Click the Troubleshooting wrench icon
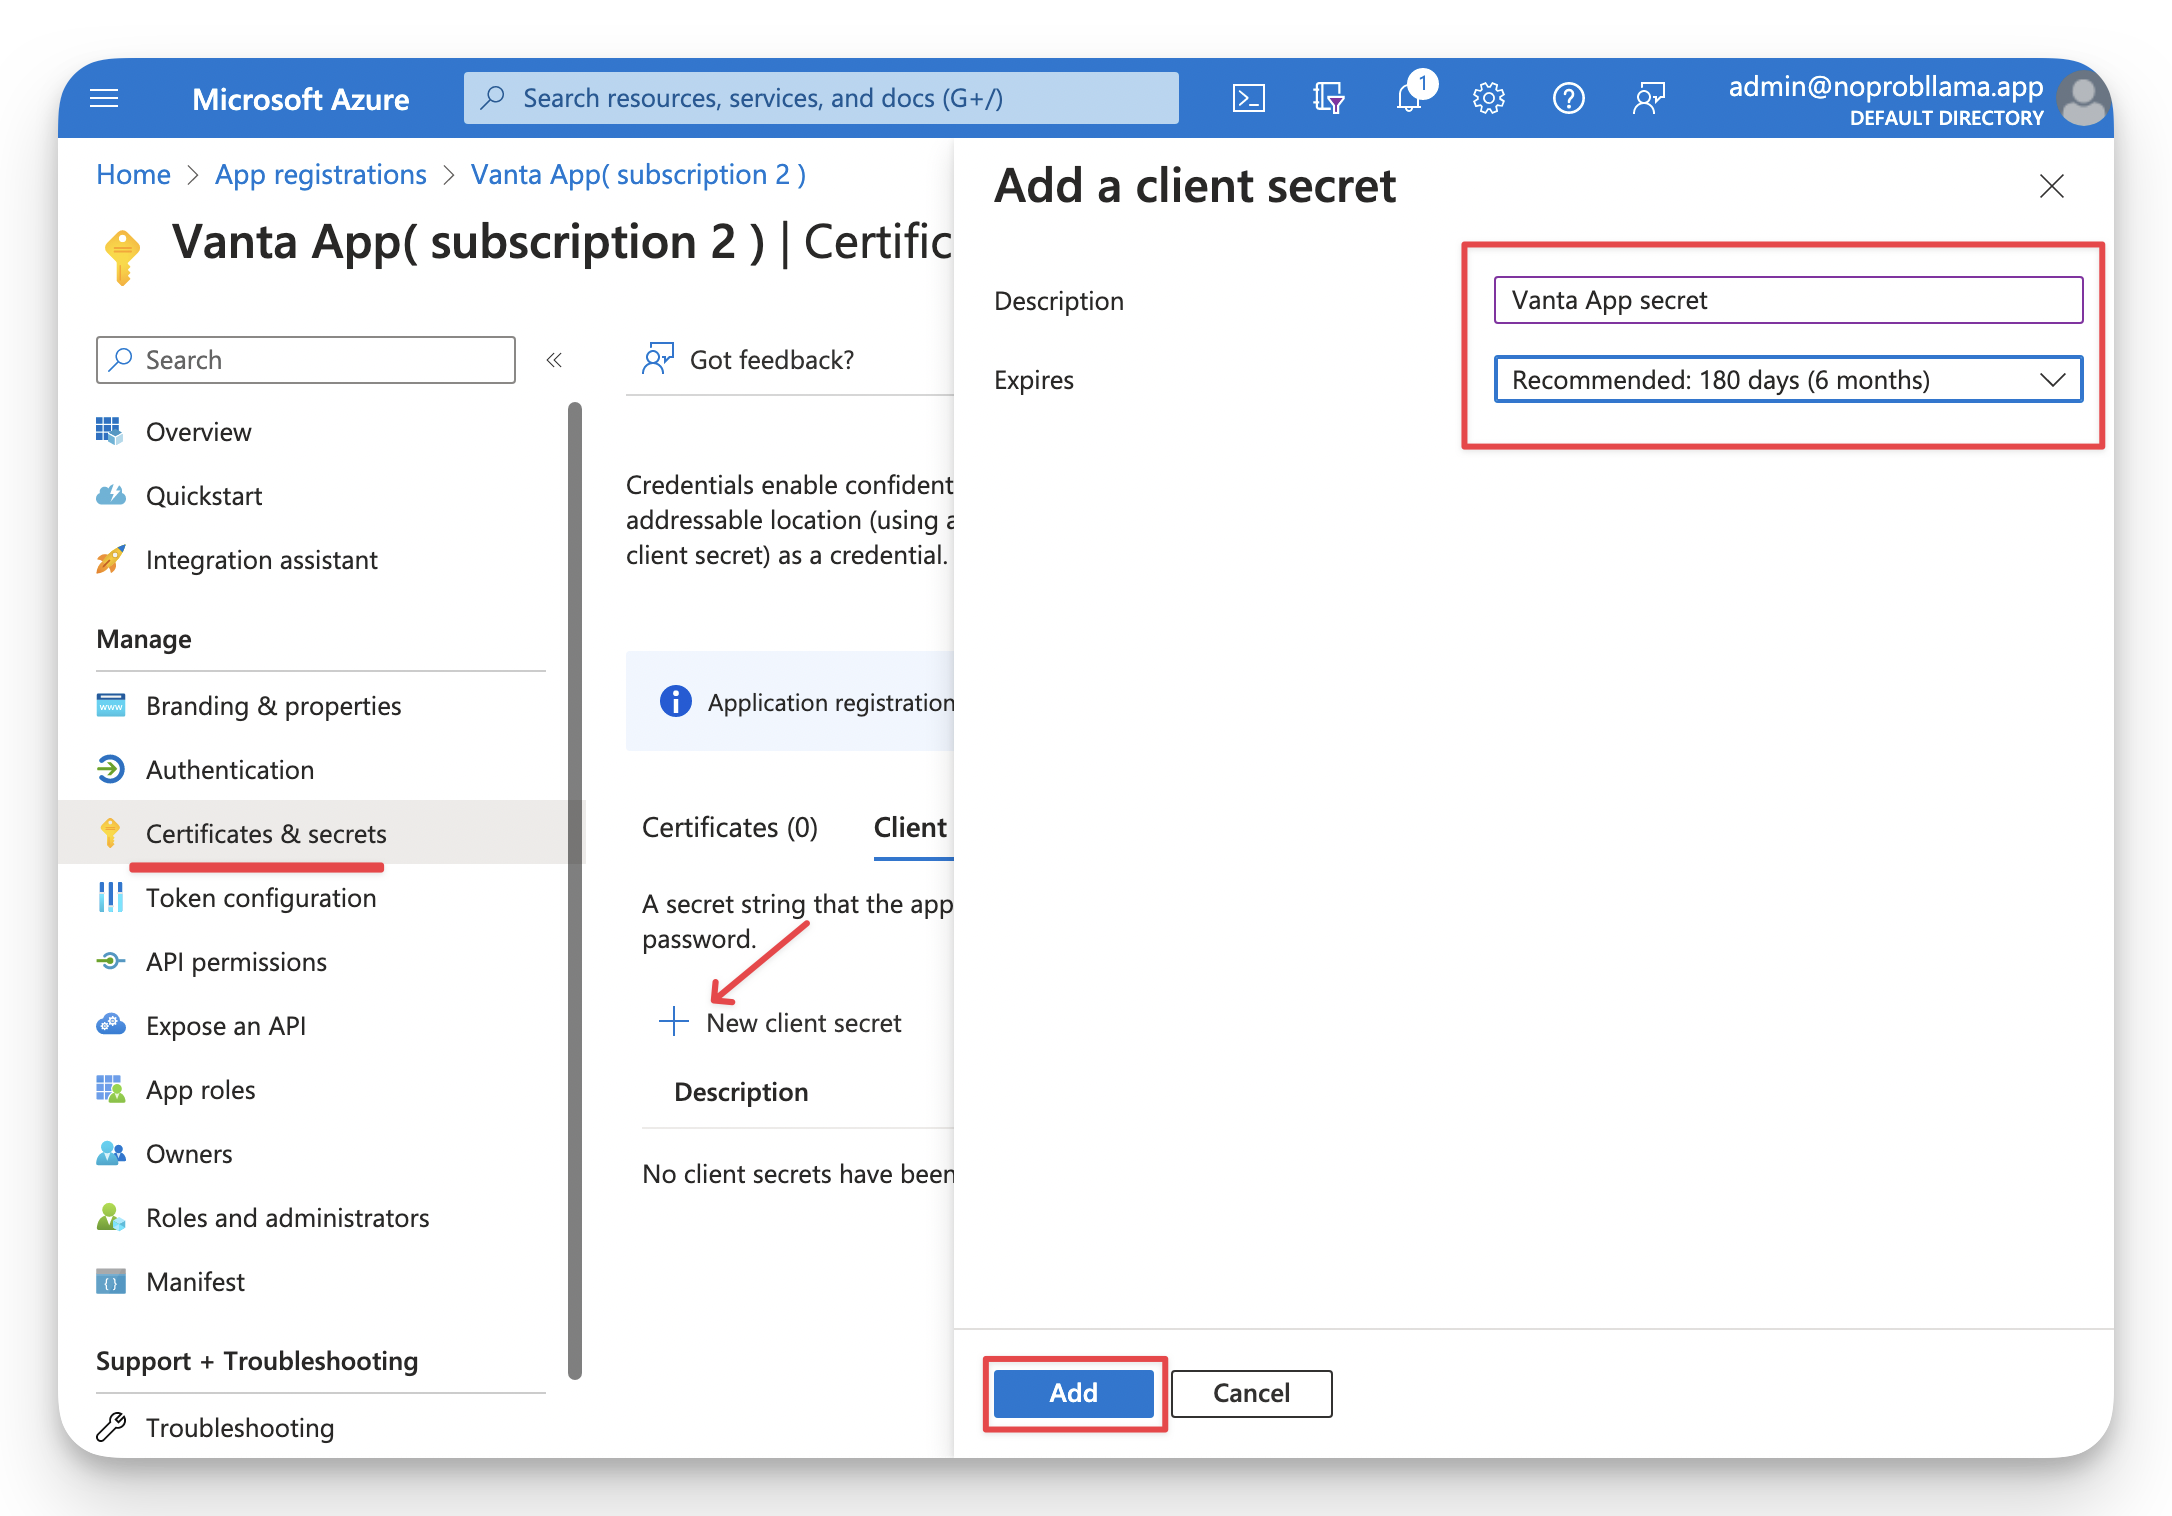 click(110, 1427)
